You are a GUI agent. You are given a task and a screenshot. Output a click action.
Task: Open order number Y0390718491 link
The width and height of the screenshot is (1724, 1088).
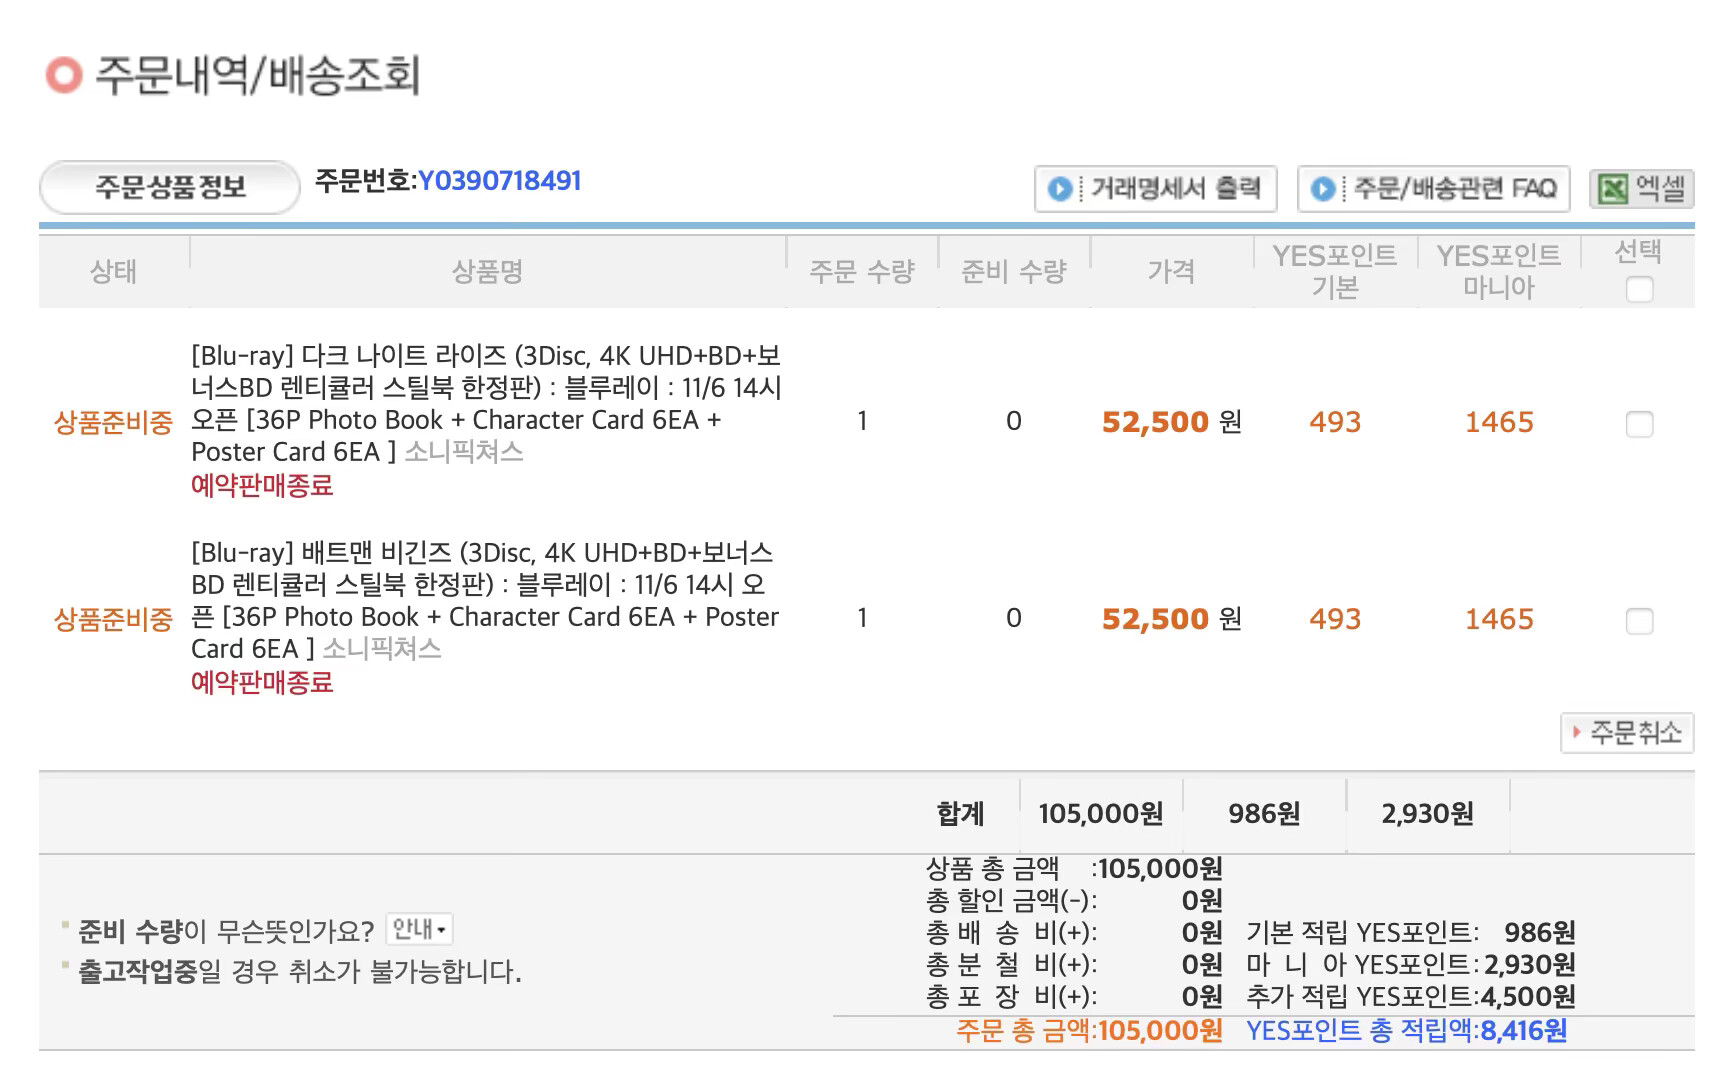pyautogui.click(x=499, y=181)
